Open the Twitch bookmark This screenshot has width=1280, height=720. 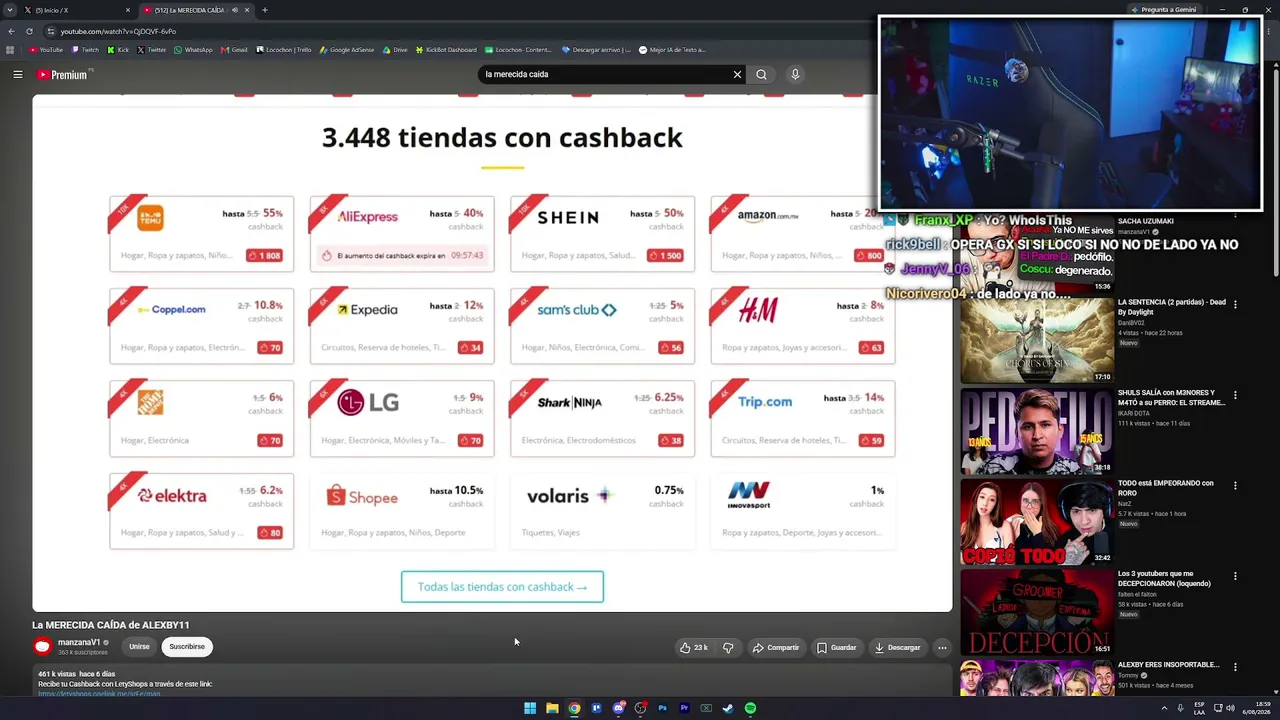pyautogui.click(x=85, y=50)
